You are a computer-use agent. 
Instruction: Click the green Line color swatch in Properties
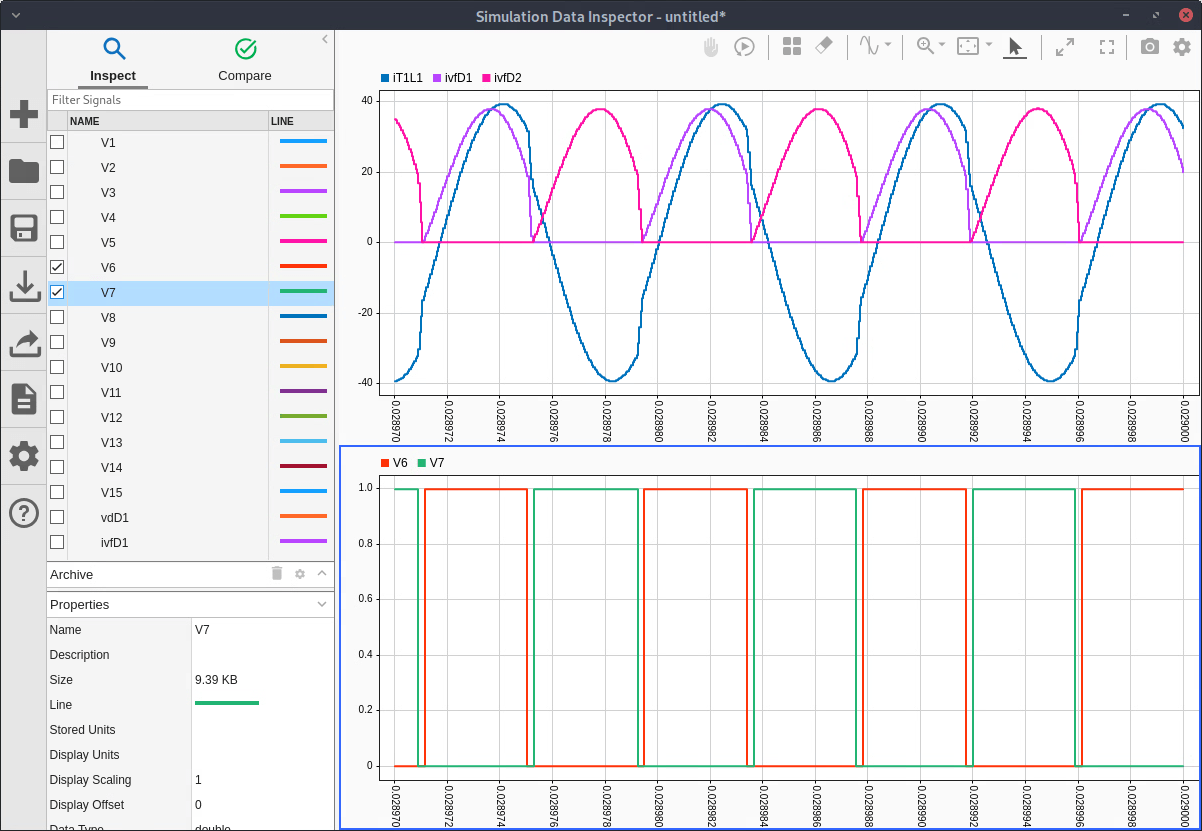point(227,704)
